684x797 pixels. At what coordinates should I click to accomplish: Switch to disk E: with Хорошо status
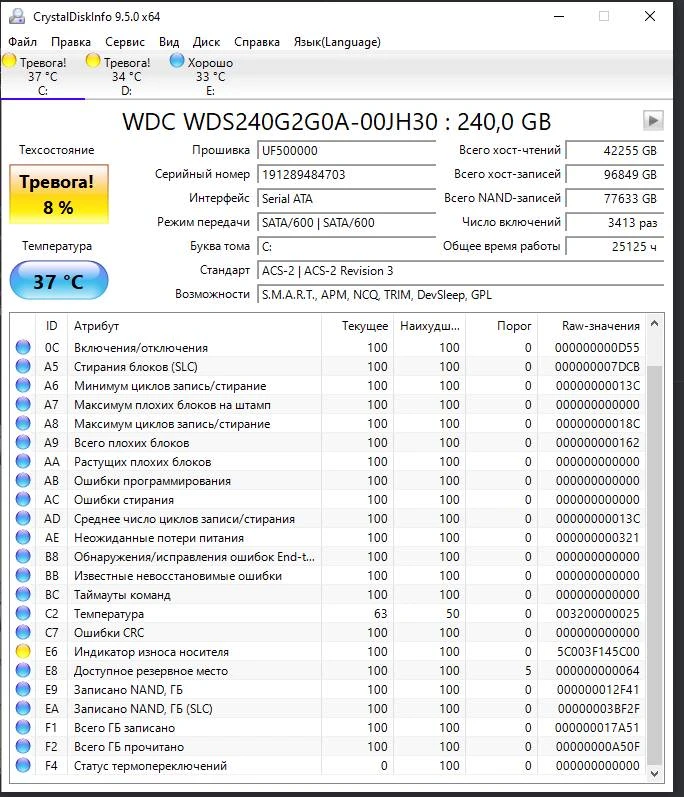pos(210,76)
